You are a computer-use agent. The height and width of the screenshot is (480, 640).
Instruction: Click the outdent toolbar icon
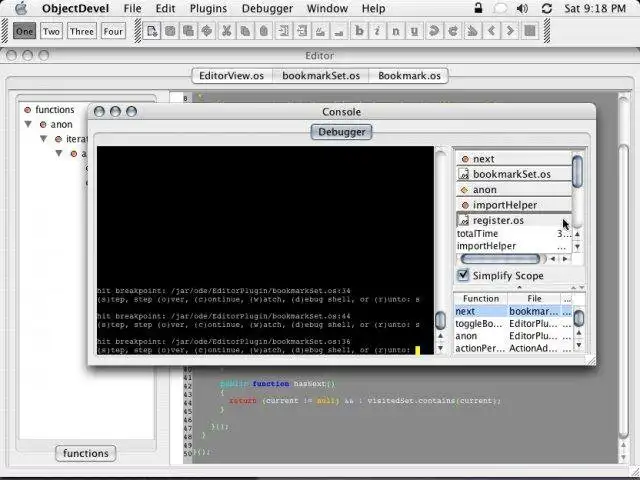302,31
